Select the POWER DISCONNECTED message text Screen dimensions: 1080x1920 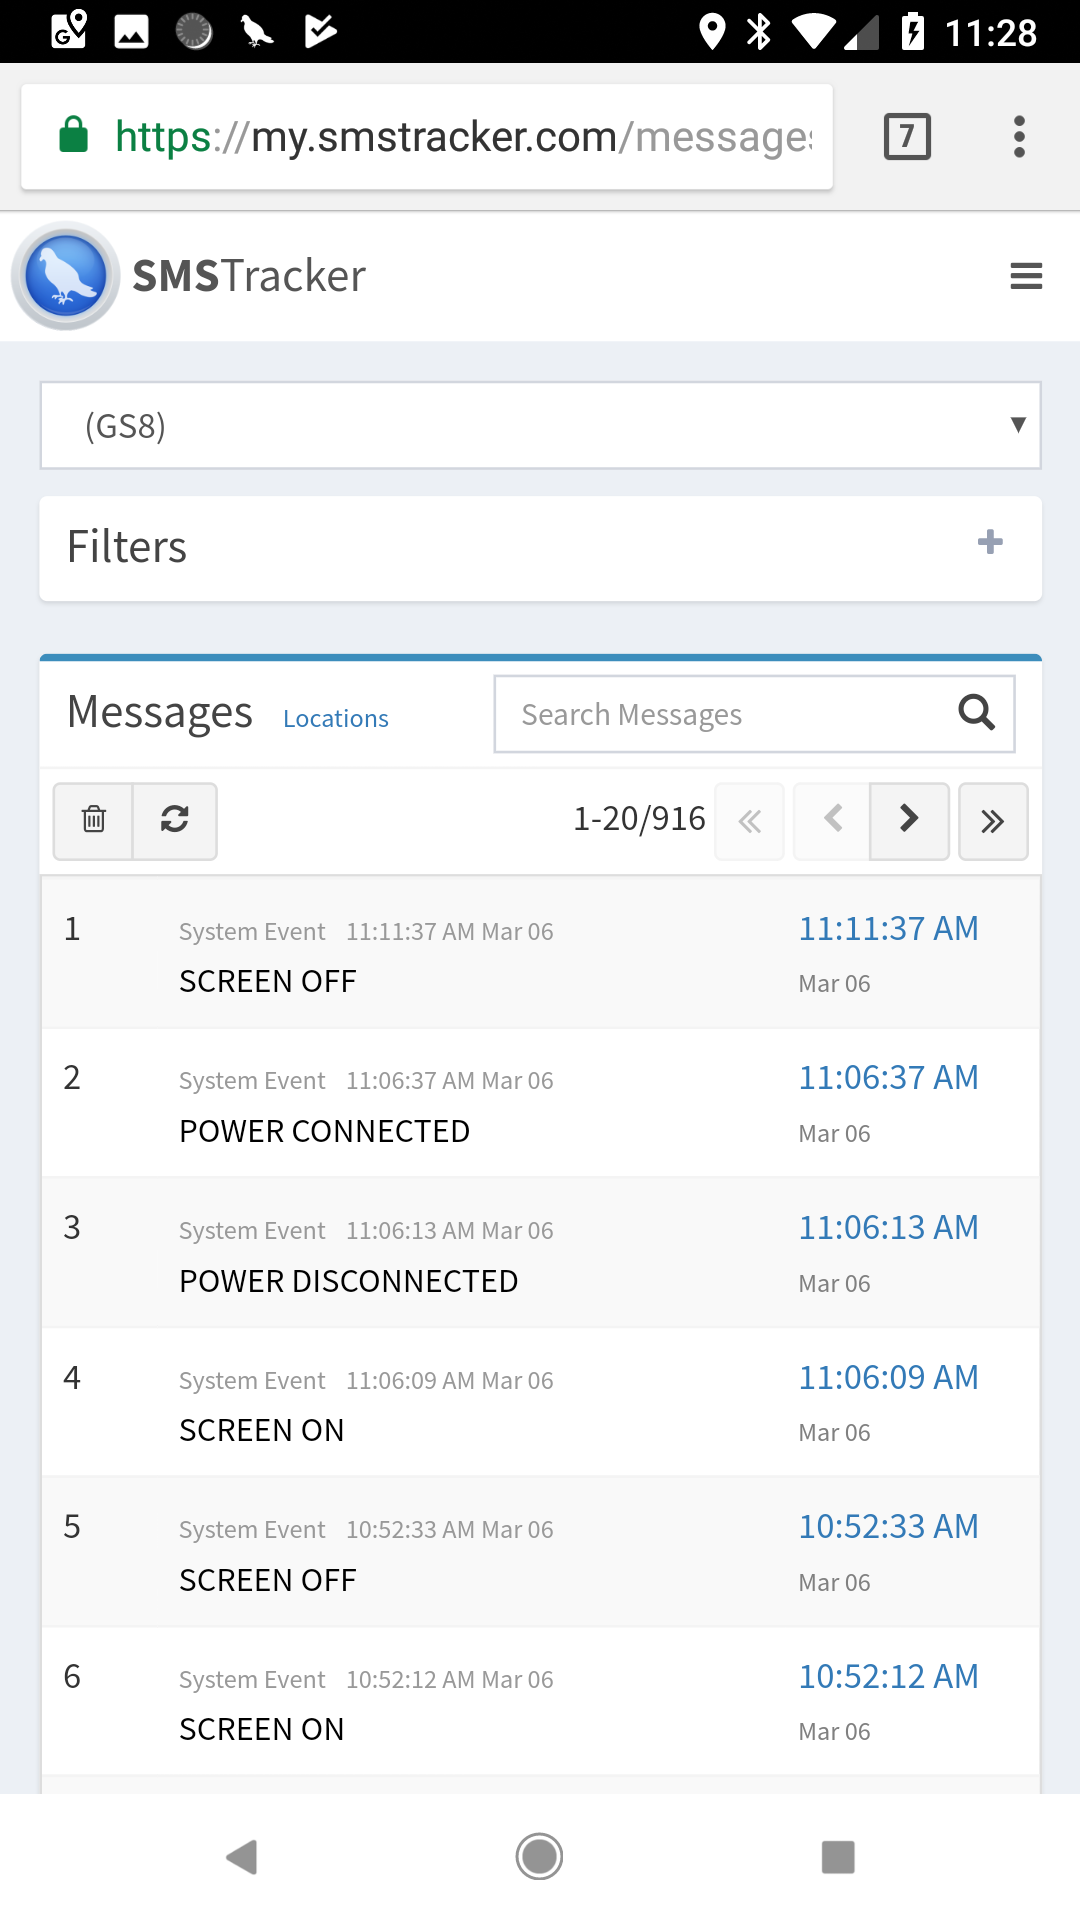[348, 1281]
